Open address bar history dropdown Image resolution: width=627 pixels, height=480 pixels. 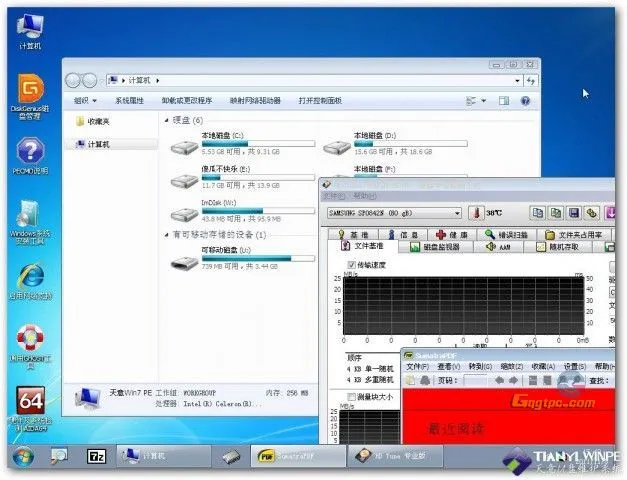(517, 80)
